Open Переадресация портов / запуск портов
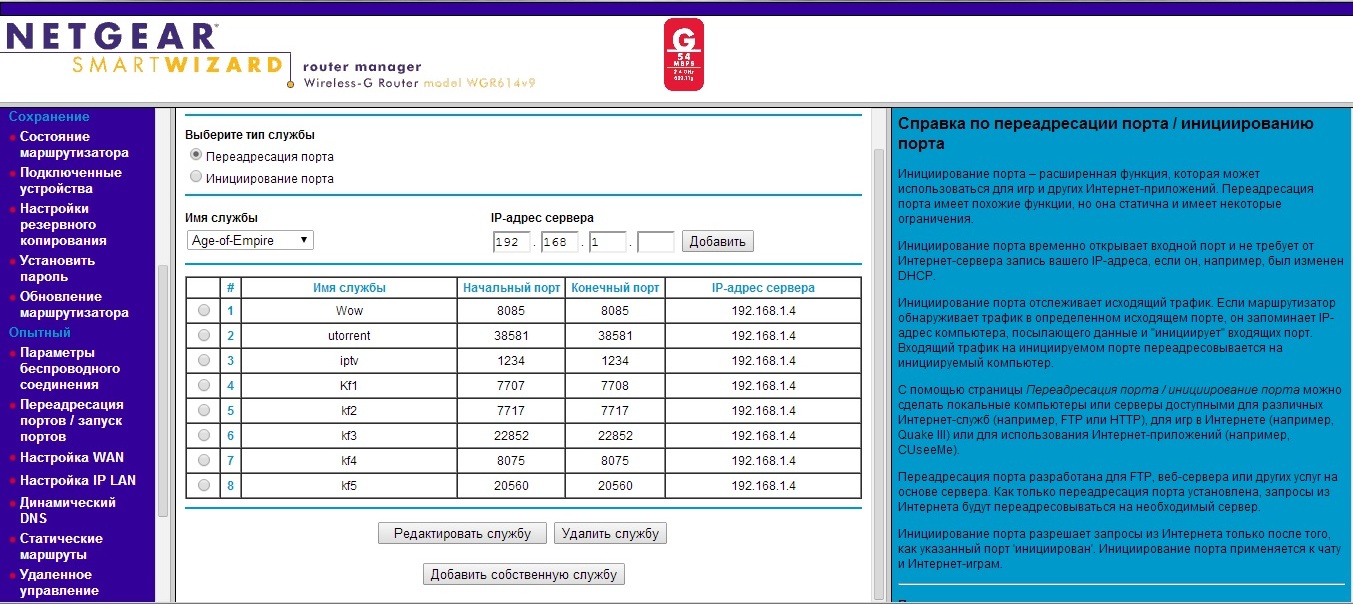1353x604 pixels. click(72, 420)
